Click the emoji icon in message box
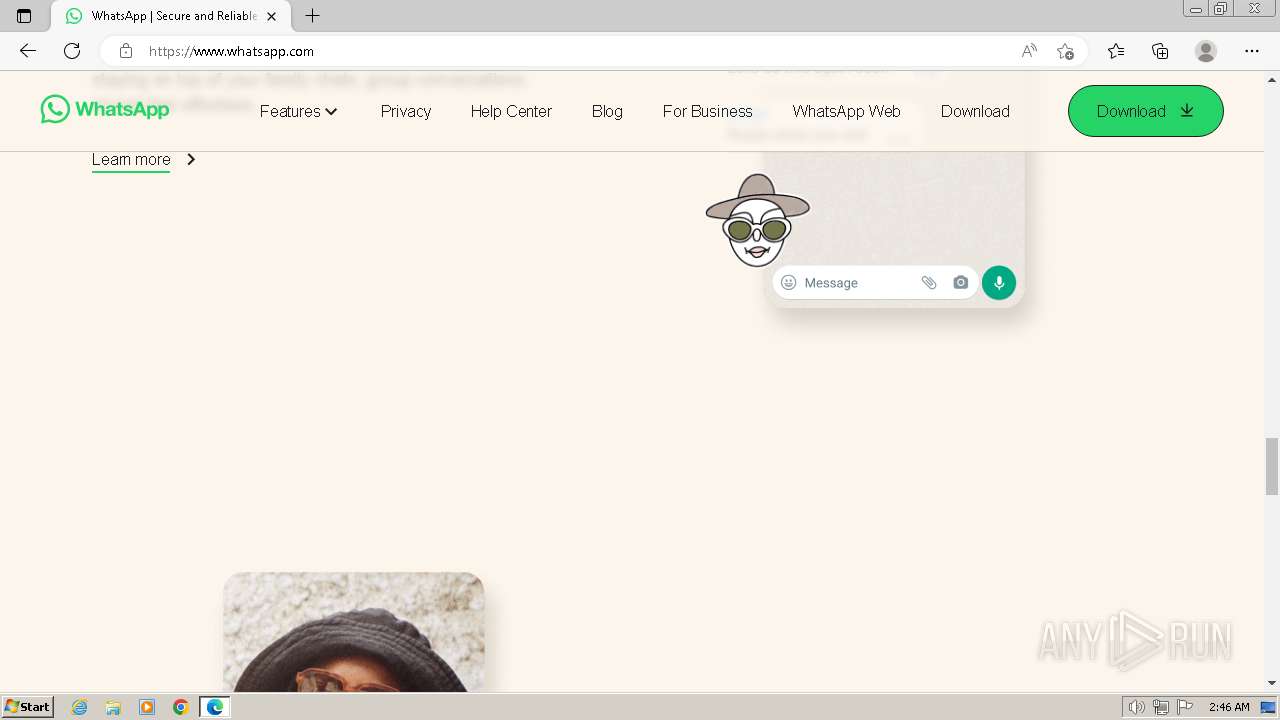The width and height of the screenshot is (1280, 720). [788, 283]
